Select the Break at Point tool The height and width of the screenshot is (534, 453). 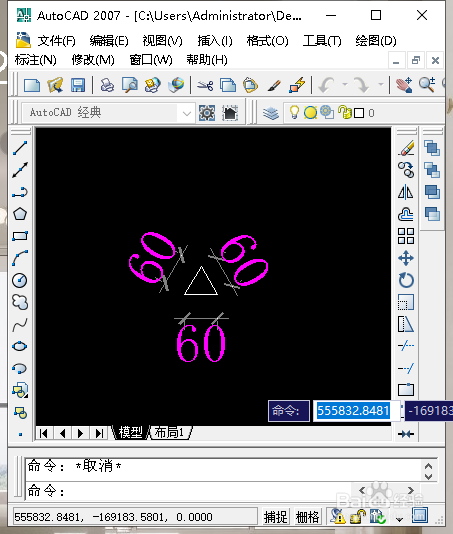tap(406, 390)
